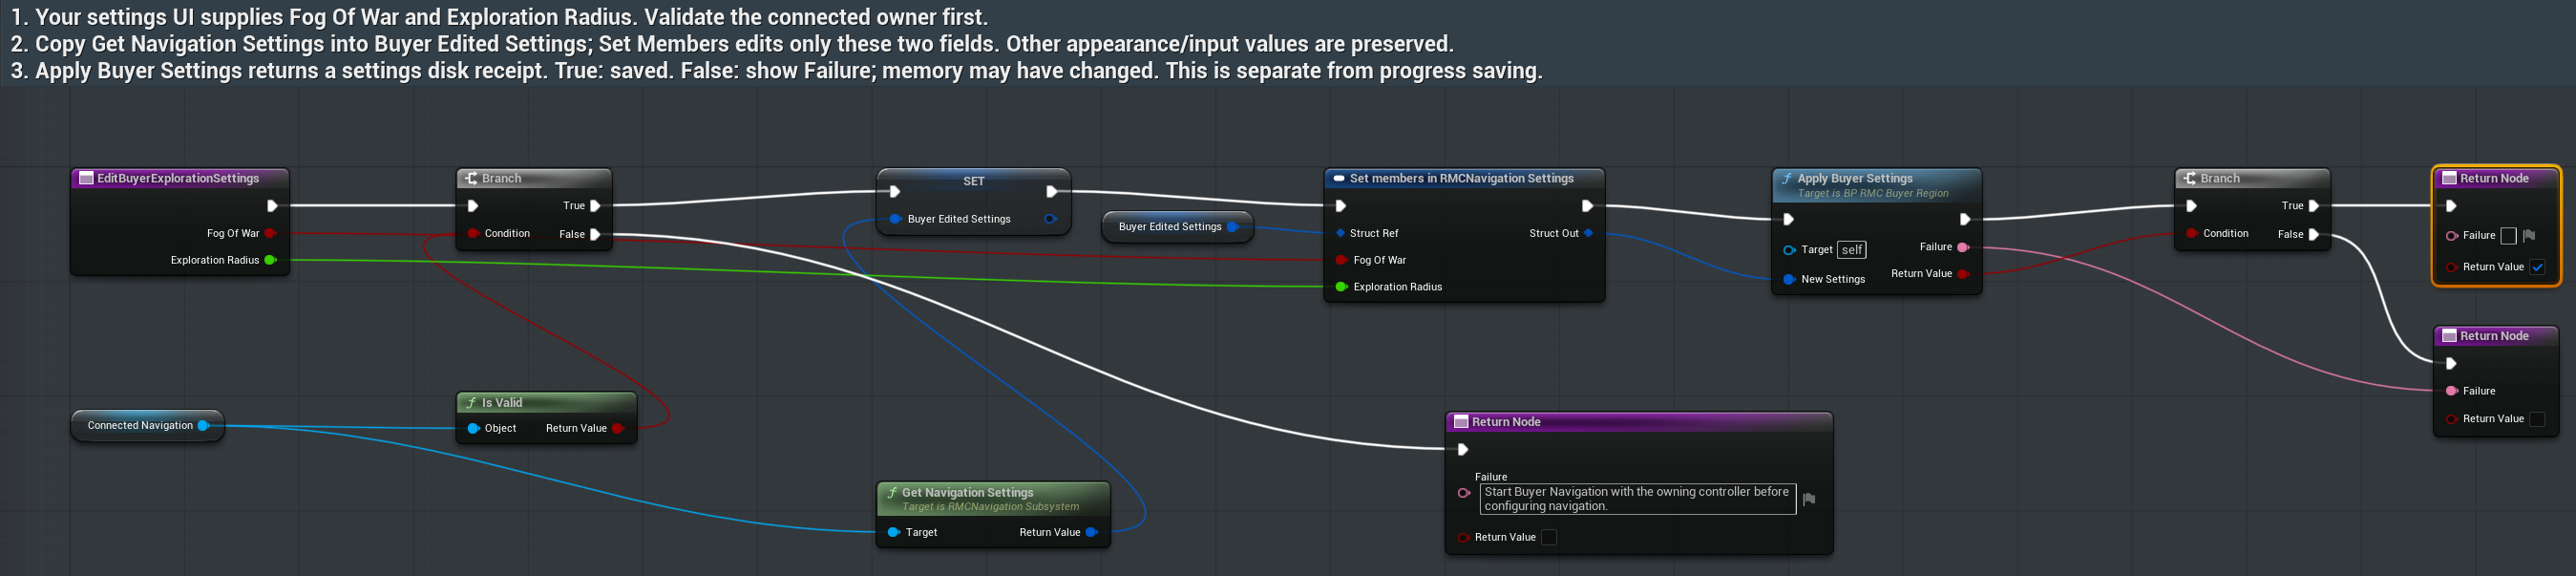Click the flag icon on the selected Return Node

[2529, 236]
